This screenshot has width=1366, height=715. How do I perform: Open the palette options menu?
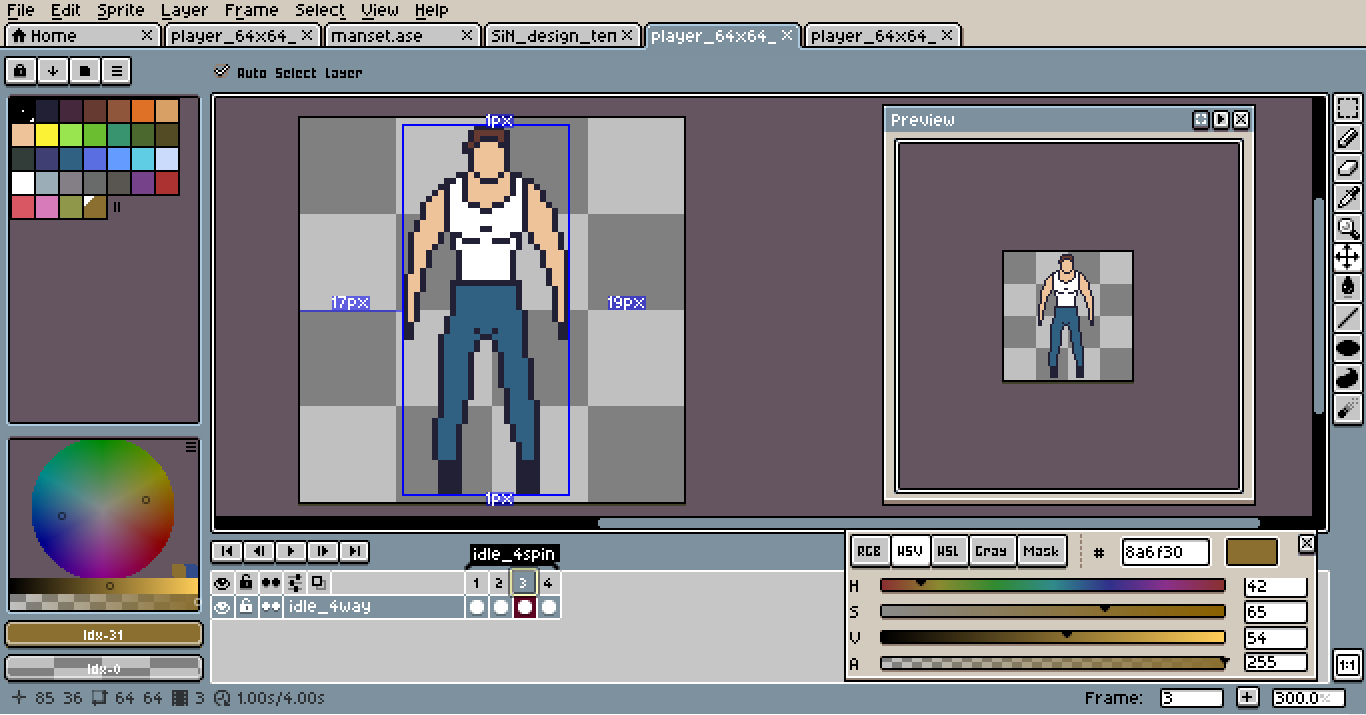coord(117,71)
